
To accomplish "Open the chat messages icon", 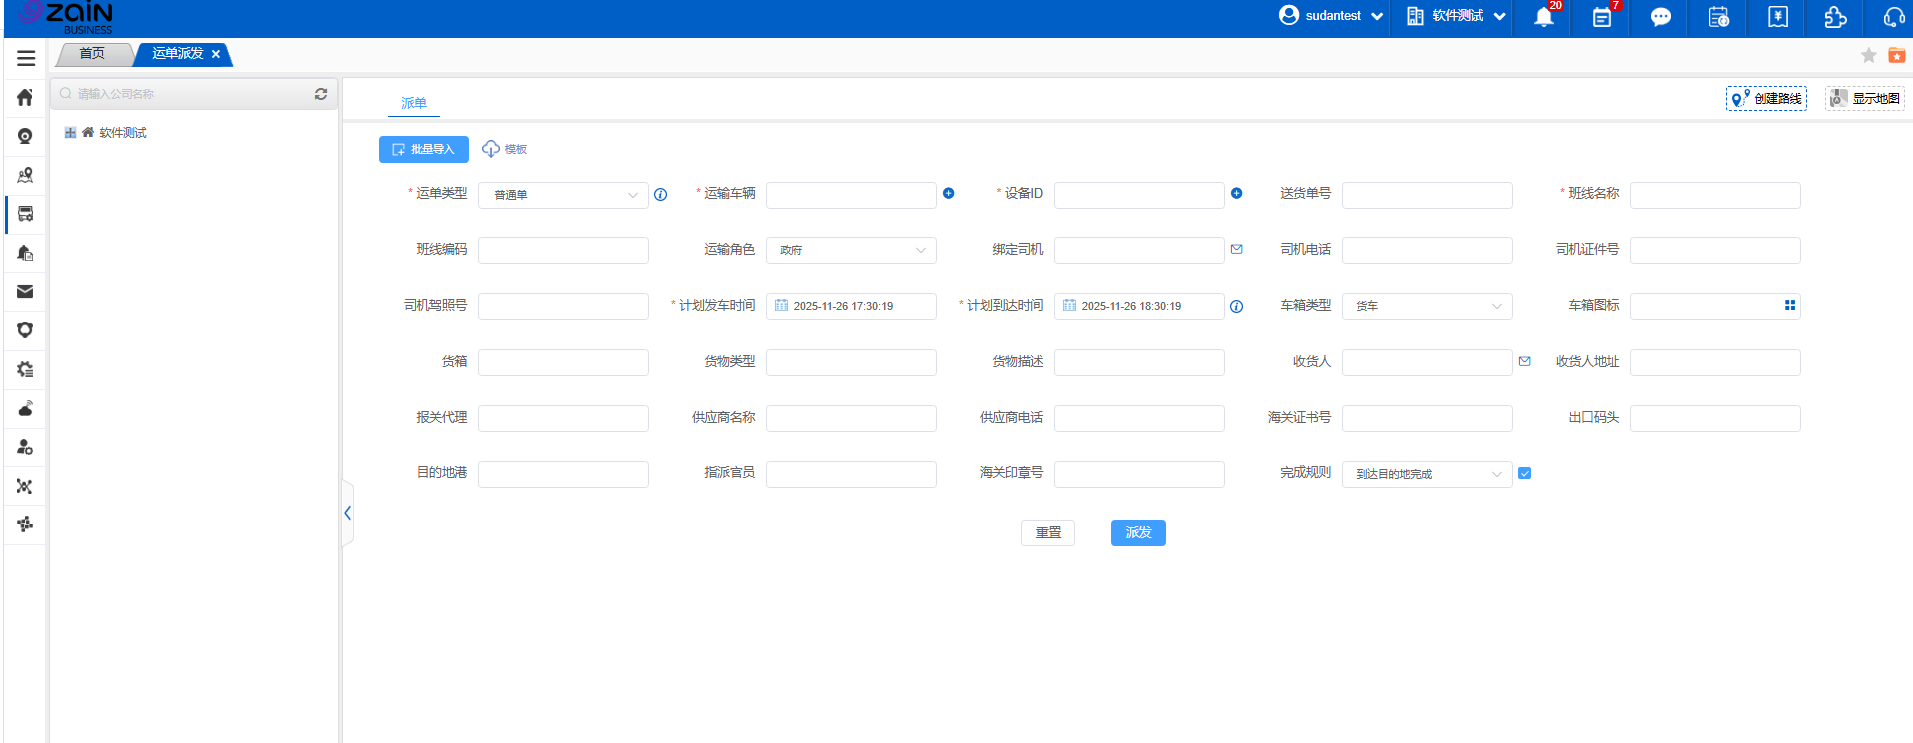I will [1660, 17].
